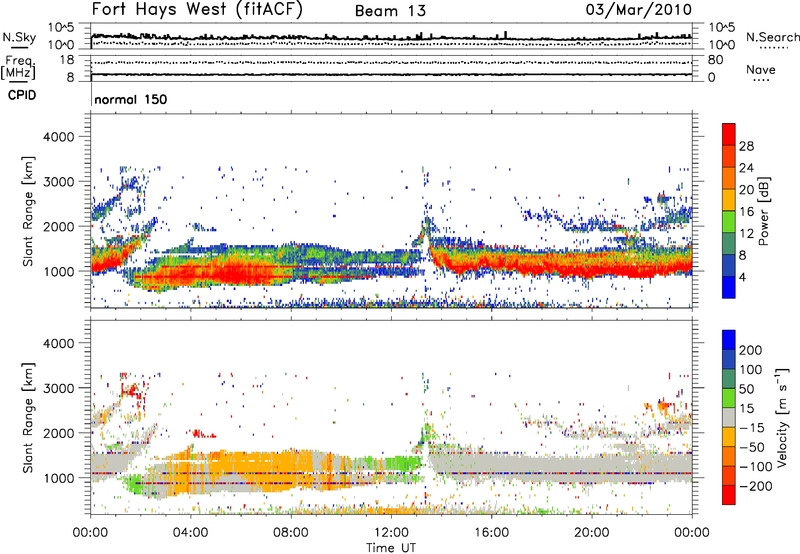
Task: Select the '-100' Velocity colorbar tick label
Action: coord(756,467)
